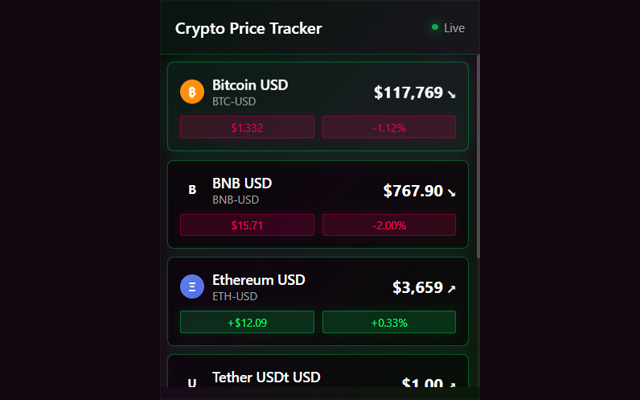
Task: Click the Ethereum price $3,659
Action: (417, 288)
